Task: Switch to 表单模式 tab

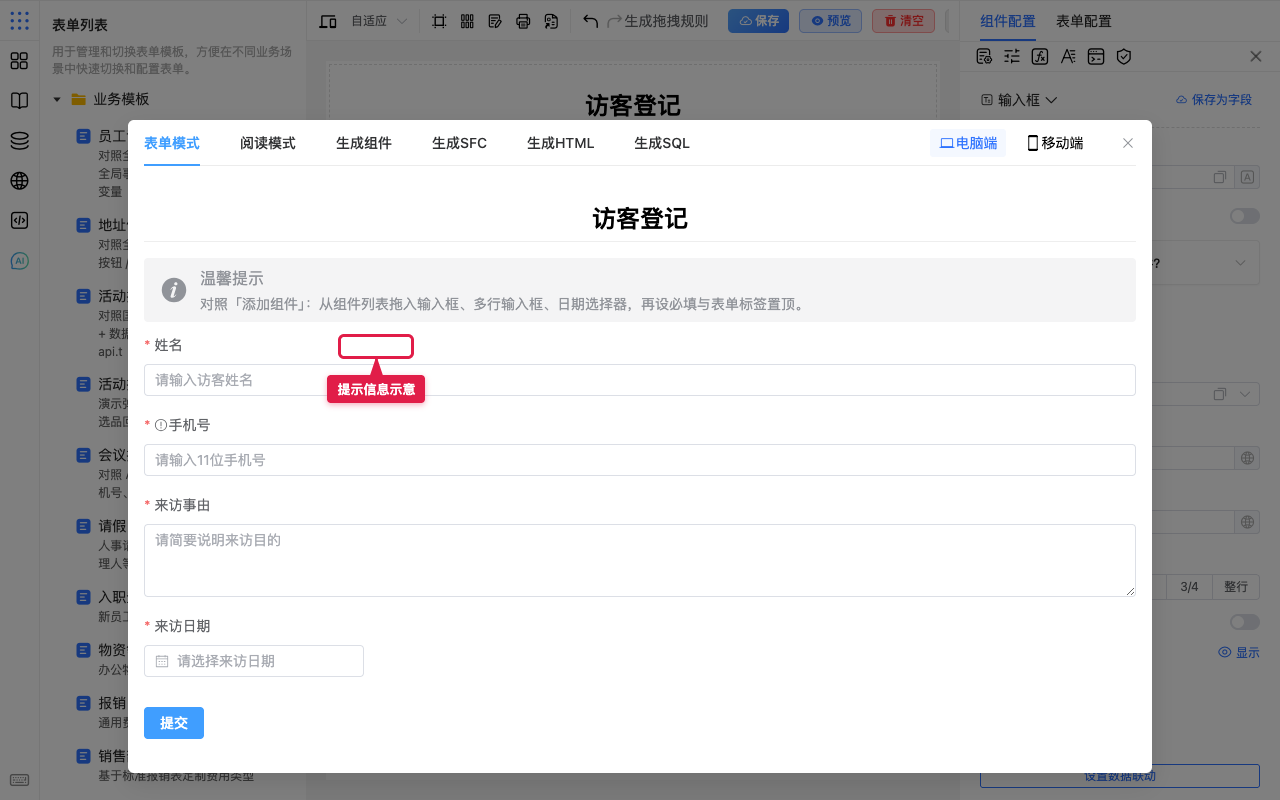Action: [x=172, y=143]
